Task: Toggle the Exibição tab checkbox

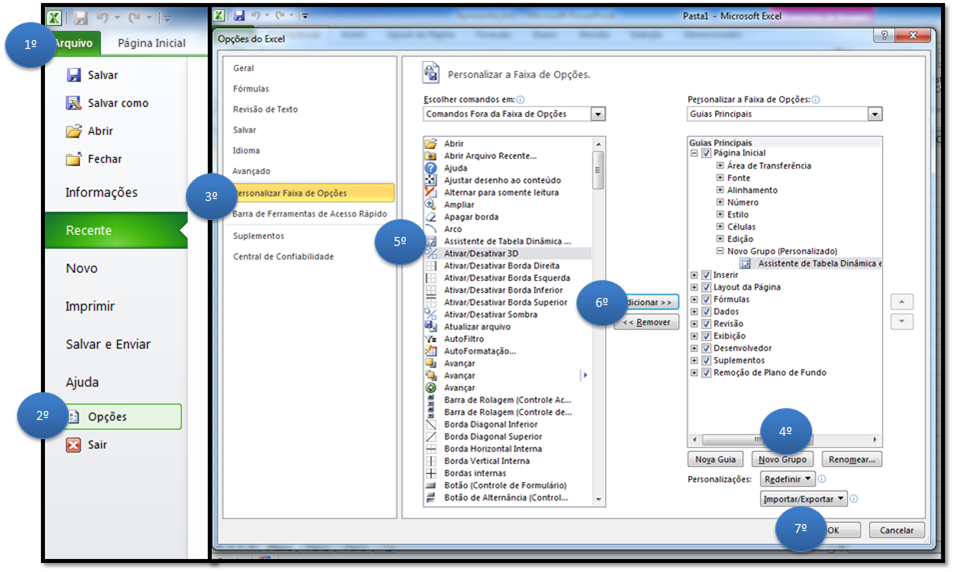Action: pyautogui.click(x=706, y=336)
